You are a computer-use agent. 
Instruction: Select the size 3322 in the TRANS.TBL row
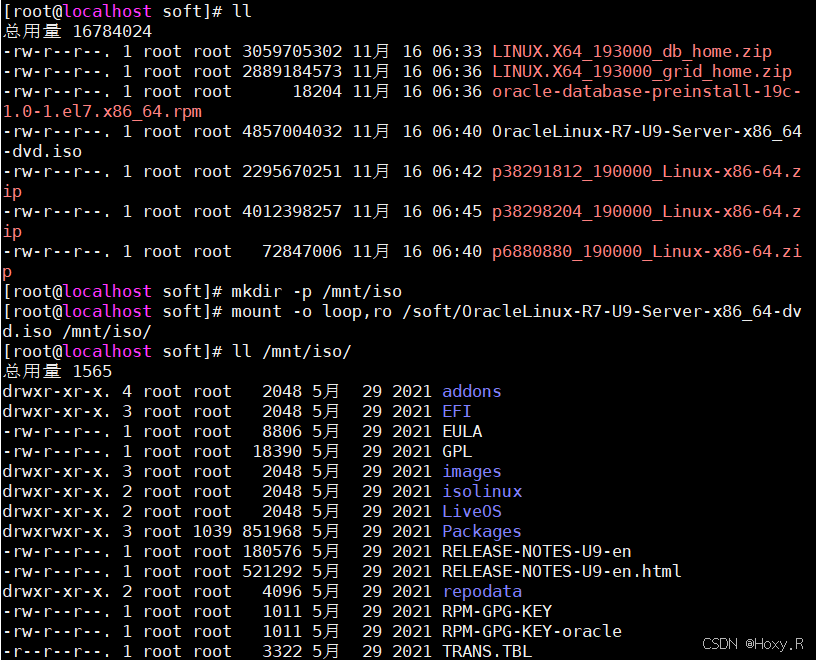click(282, 652)
